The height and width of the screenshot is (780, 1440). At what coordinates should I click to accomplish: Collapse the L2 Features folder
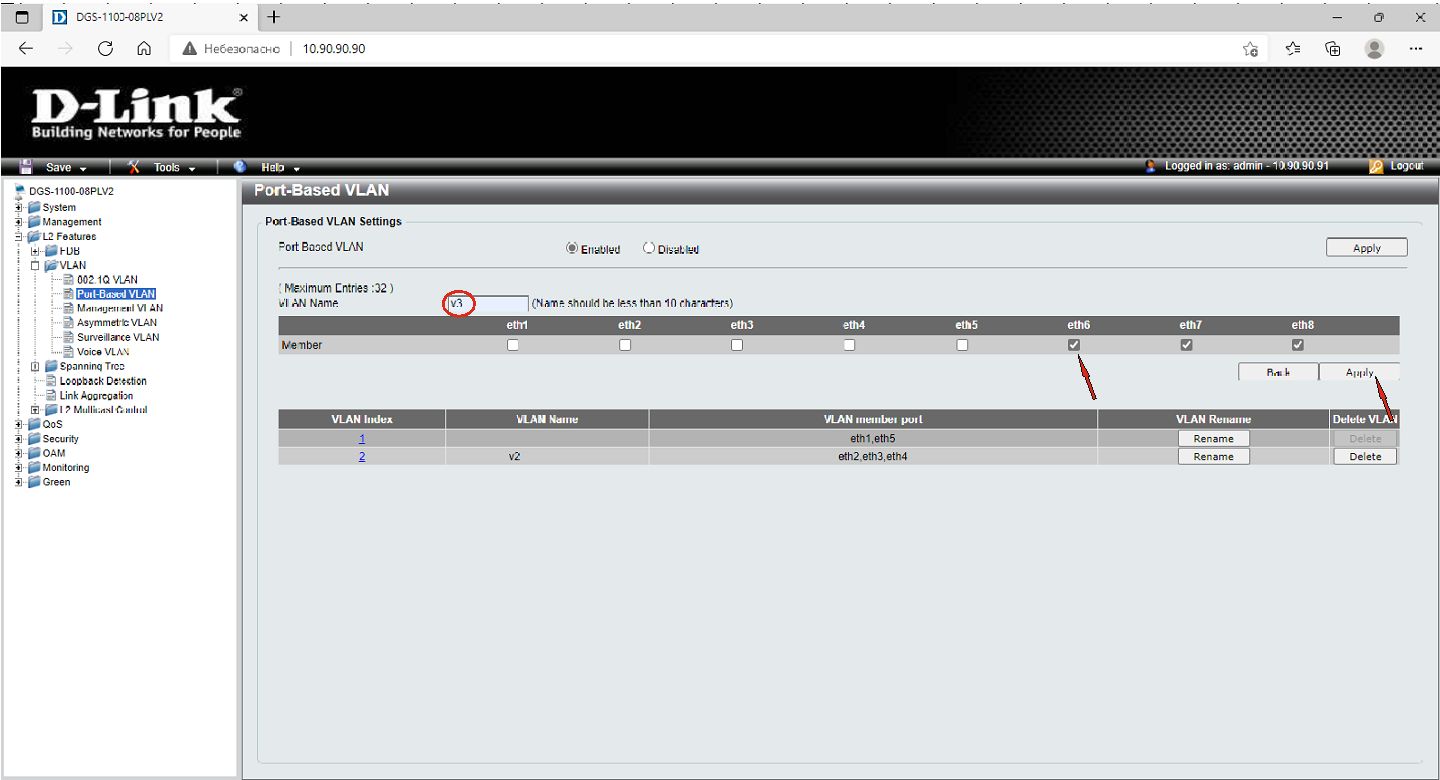tap(19, 237)
